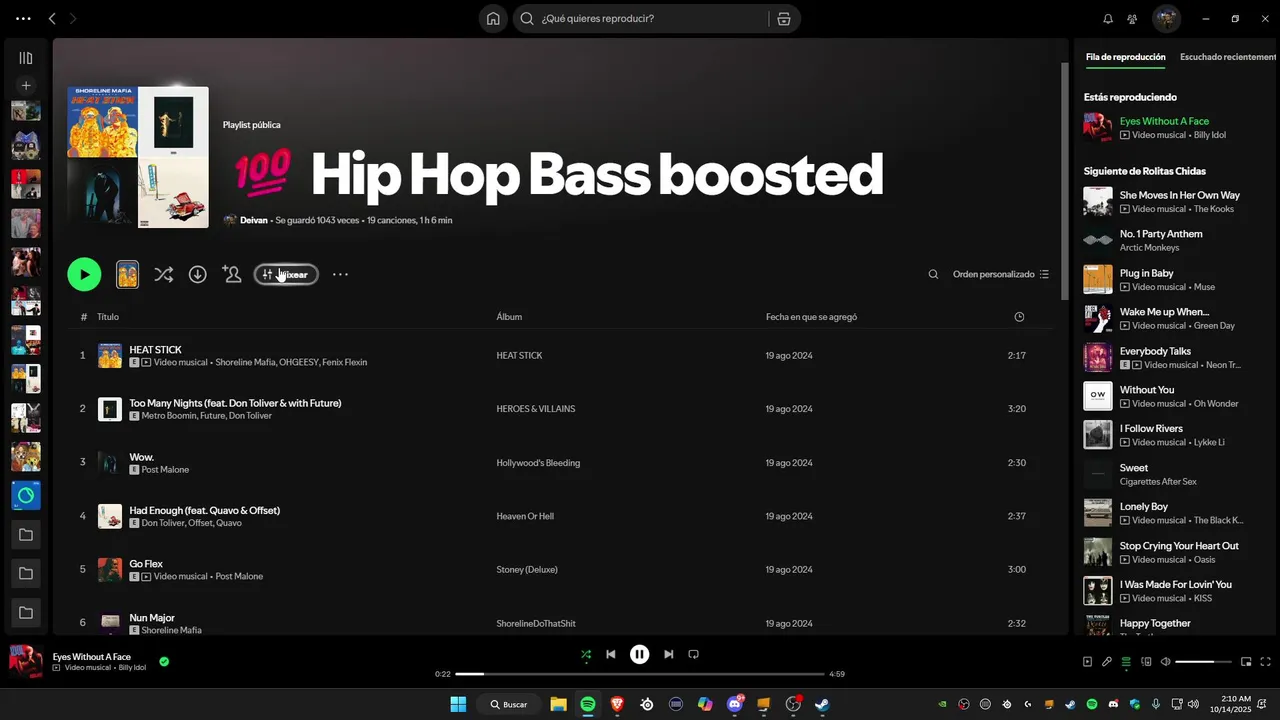Open the playlist three-dots more options menu

tap(340, 274)
